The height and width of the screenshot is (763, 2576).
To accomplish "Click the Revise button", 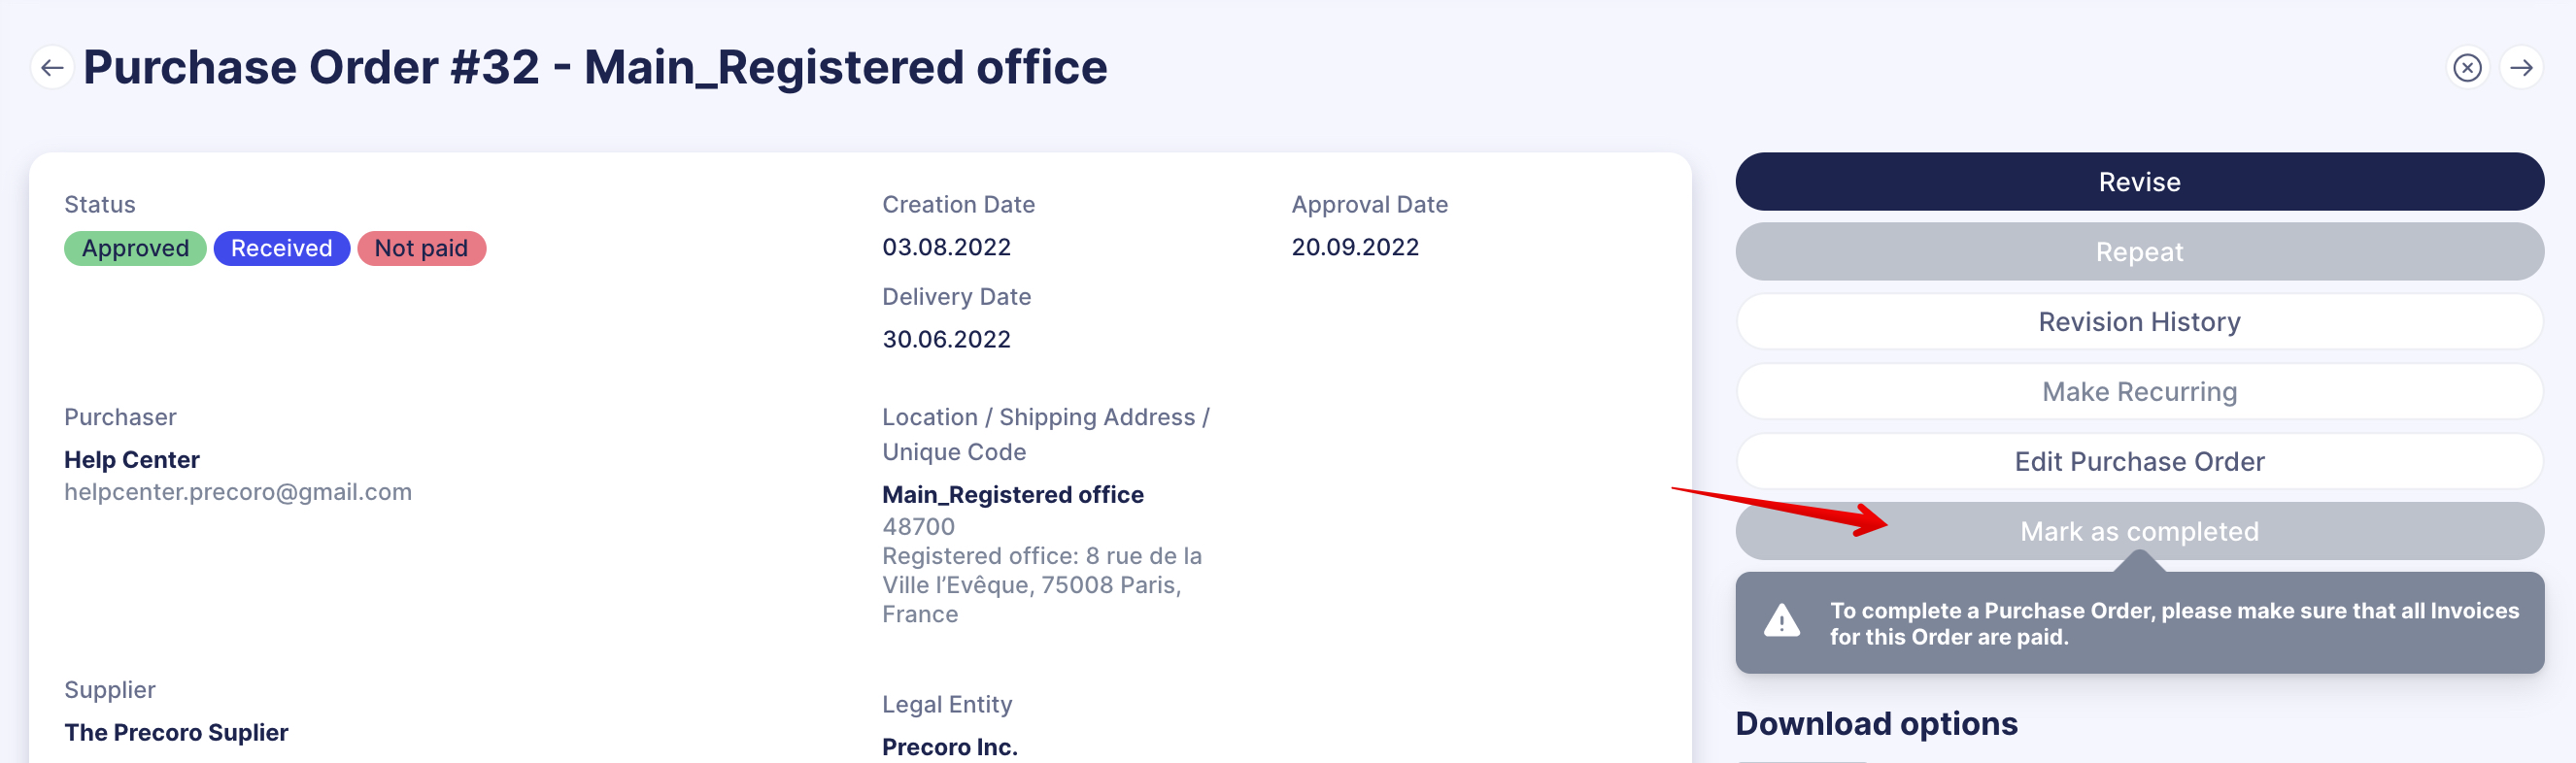I will (x=2139, y=182).
